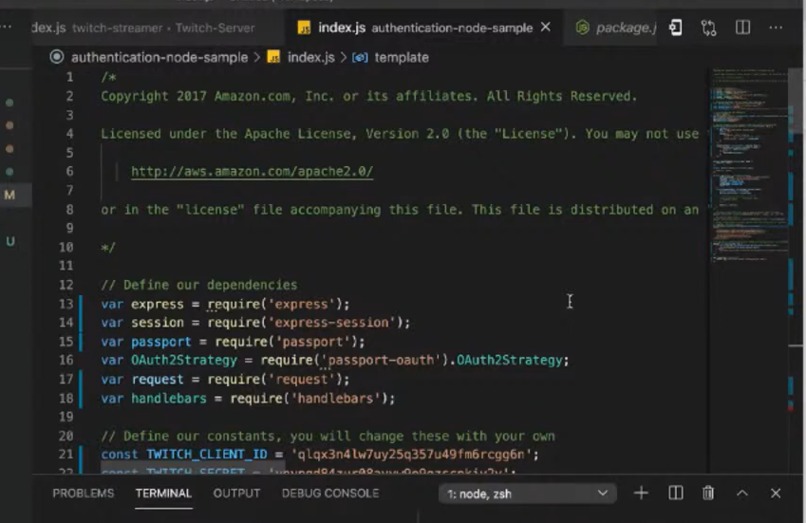This screenshot has width=806, height=523.
Task: Click 'OAuth2Strategy' variable on line 16
Action: click(184, 360)
